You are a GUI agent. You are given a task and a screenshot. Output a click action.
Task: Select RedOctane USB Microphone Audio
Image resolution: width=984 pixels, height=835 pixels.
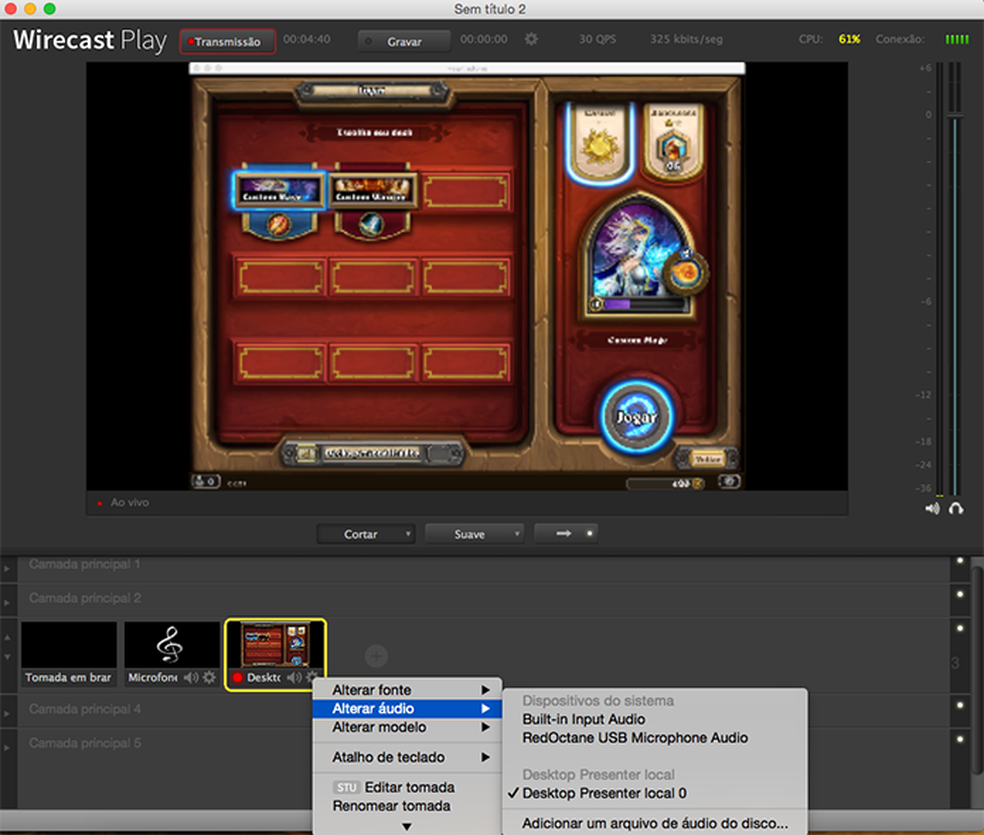pos(655,738)
